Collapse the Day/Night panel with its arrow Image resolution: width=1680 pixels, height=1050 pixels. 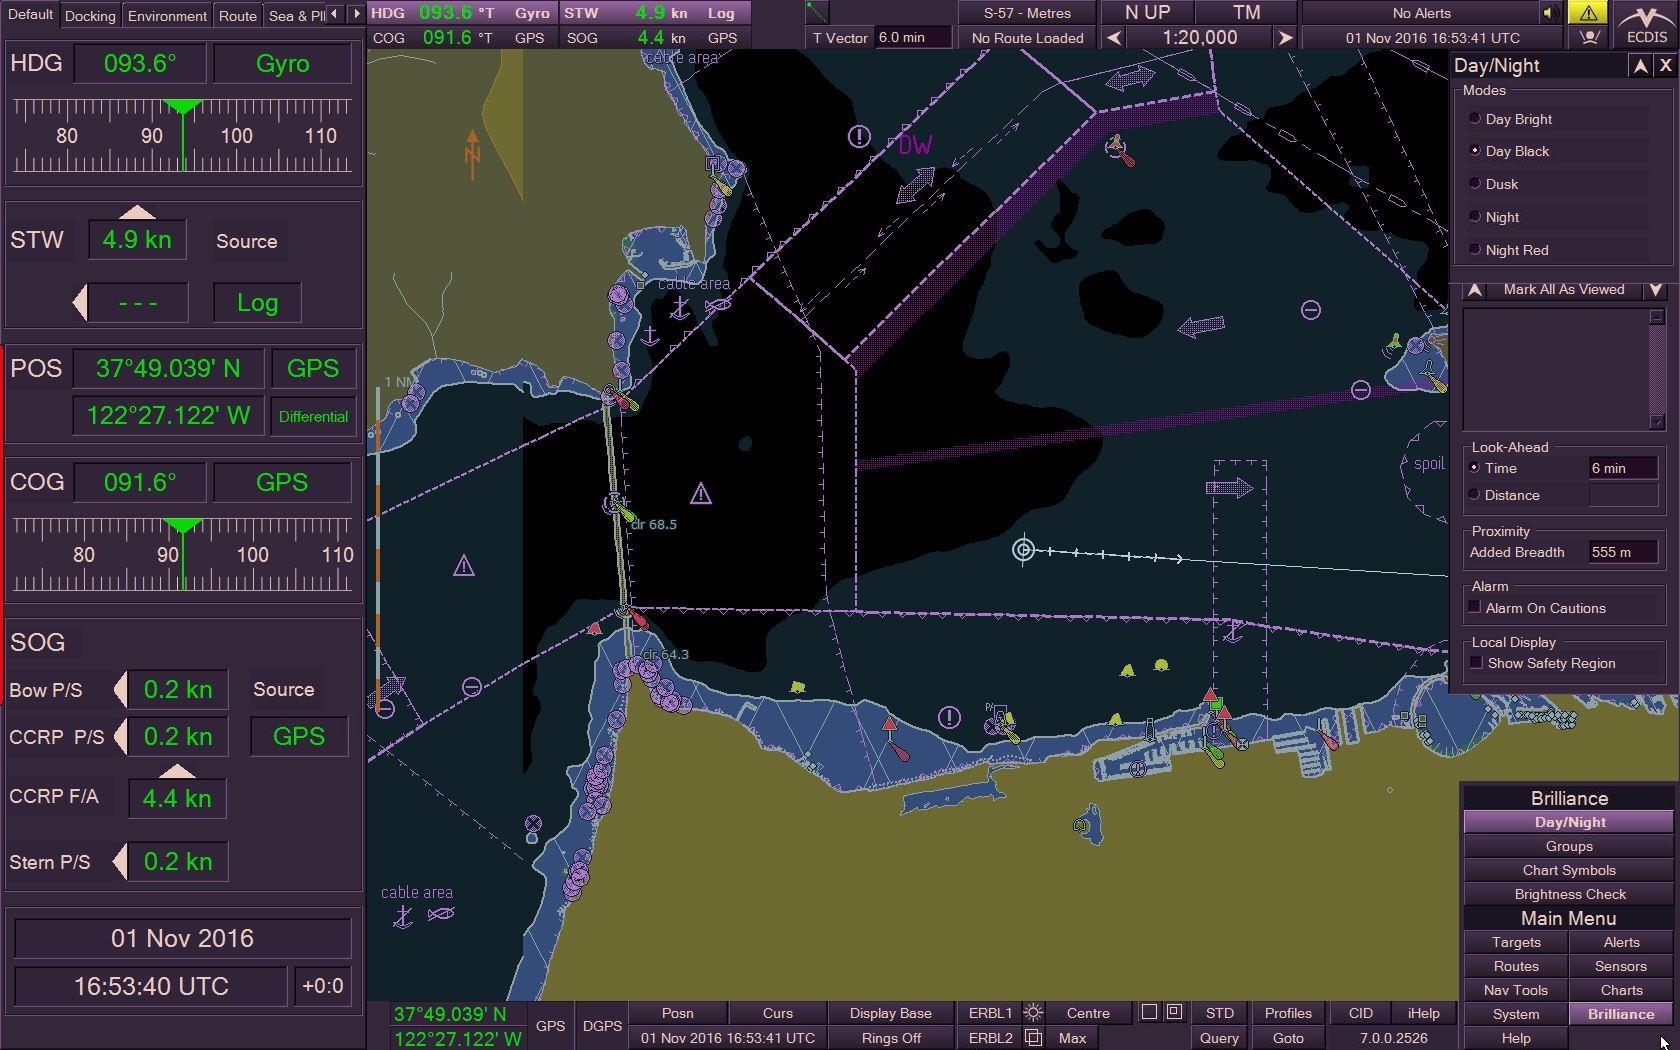[1641, 65]
